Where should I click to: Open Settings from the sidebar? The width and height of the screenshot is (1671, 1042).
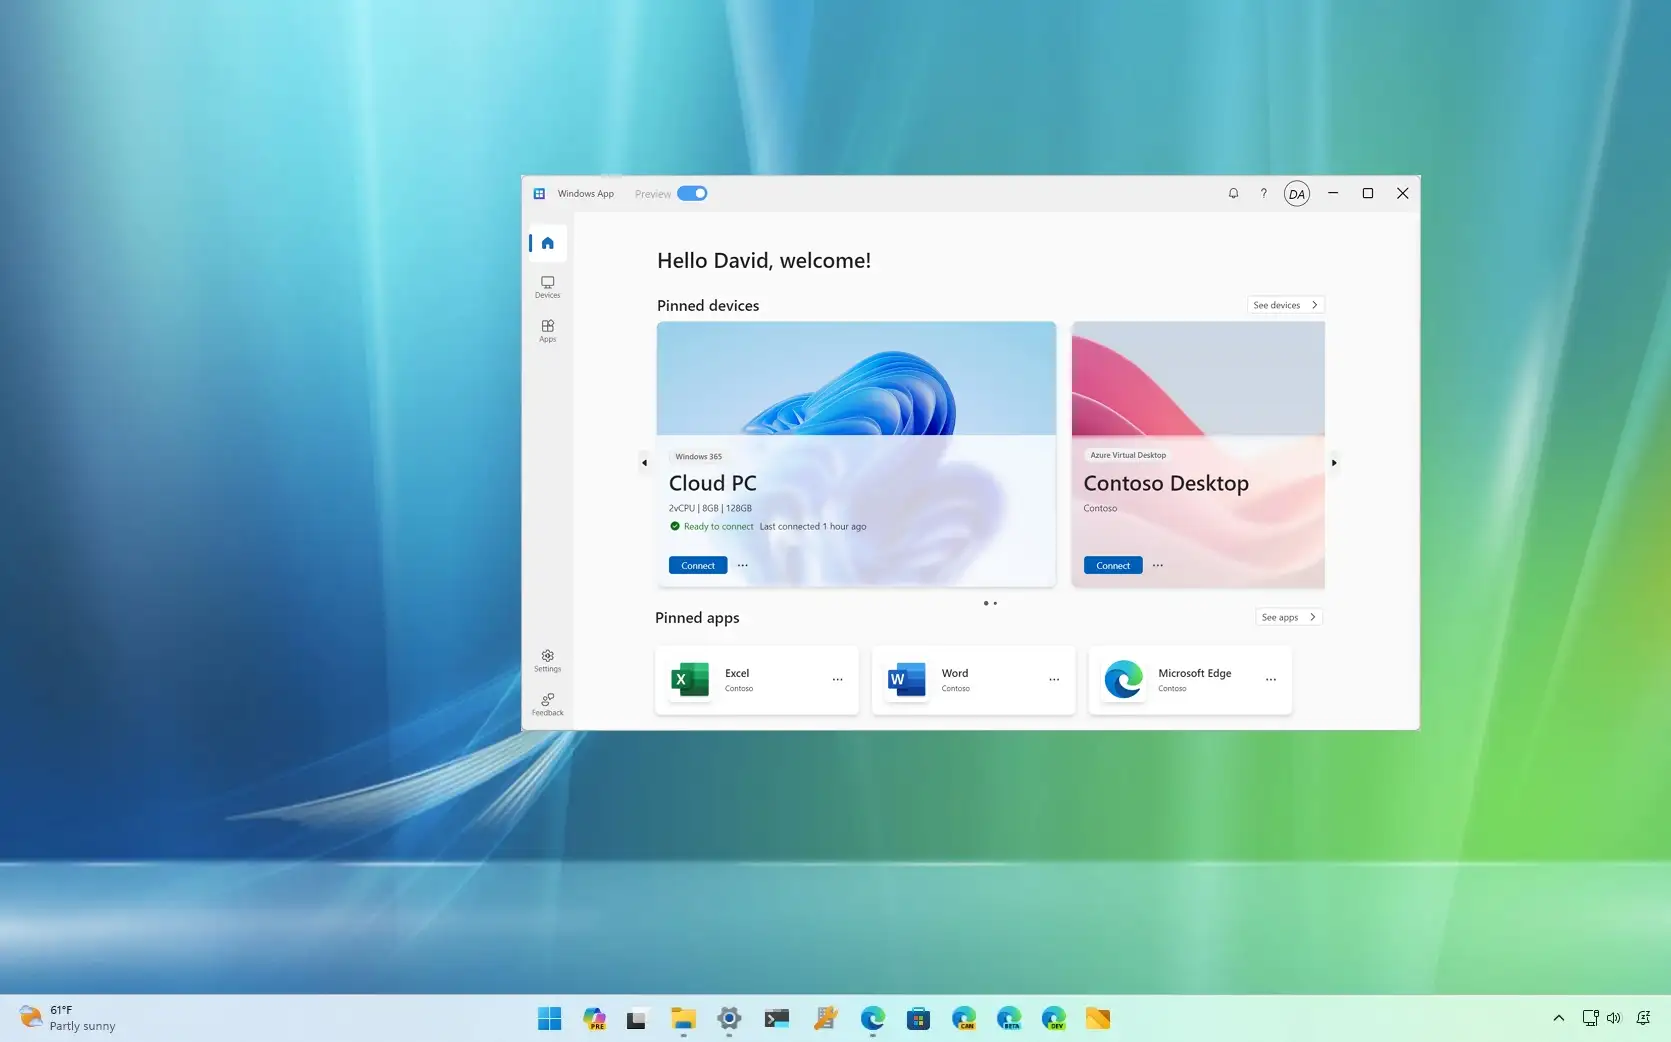click(x=547, y=660)
